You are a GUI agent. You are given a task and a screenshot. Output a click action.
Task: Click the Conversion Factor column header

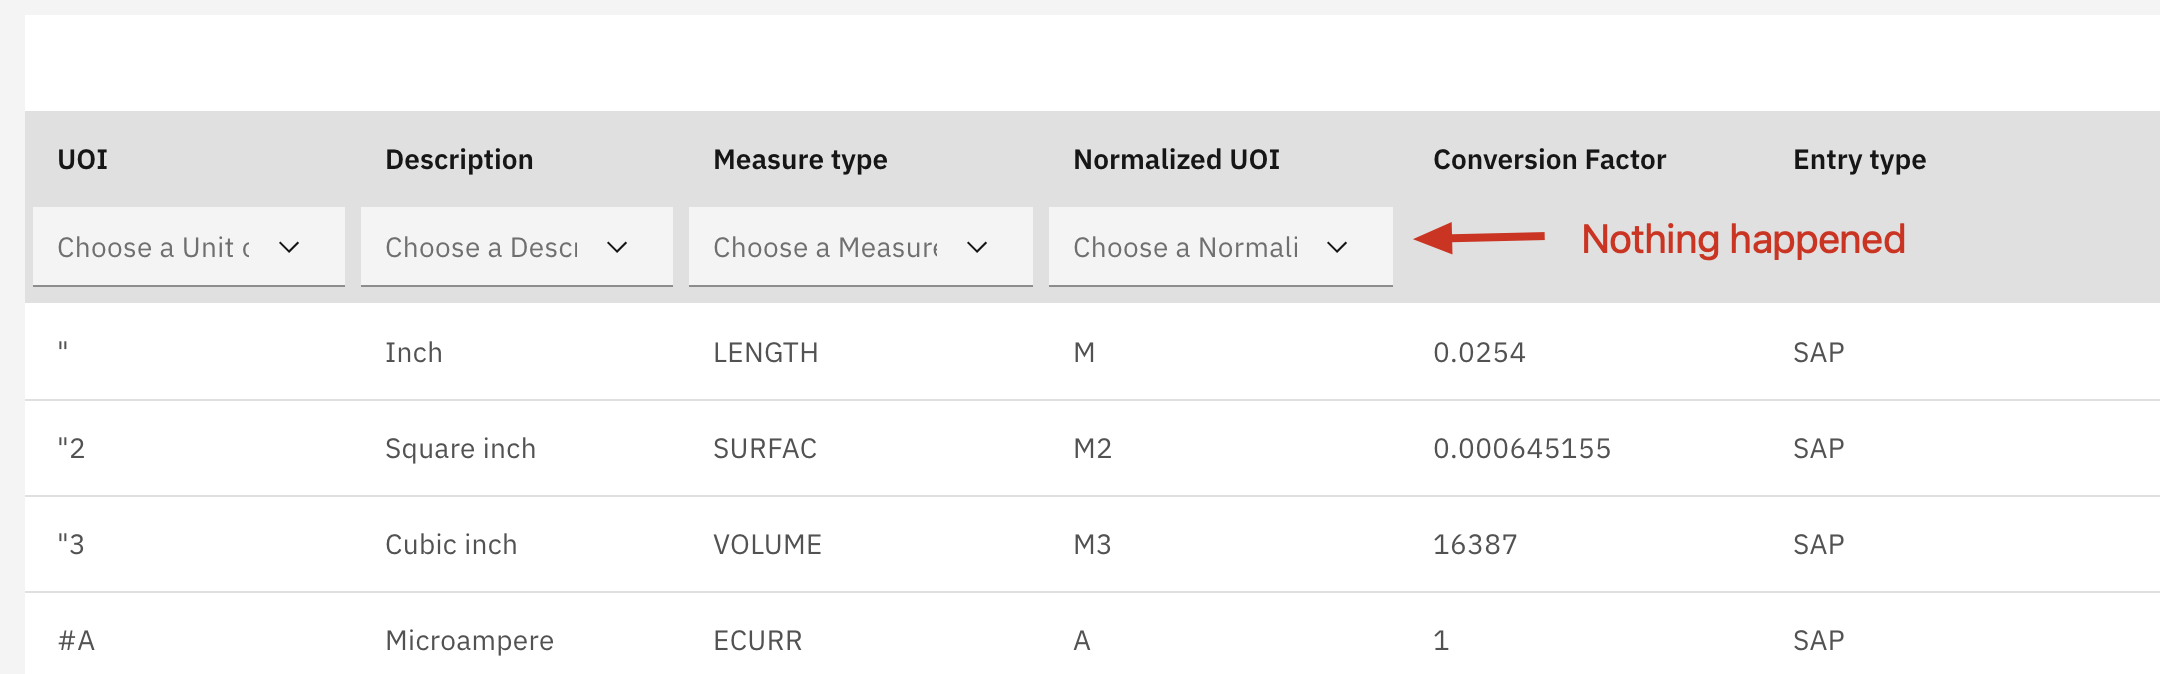pyautogui.click(x=1549, y=159)
